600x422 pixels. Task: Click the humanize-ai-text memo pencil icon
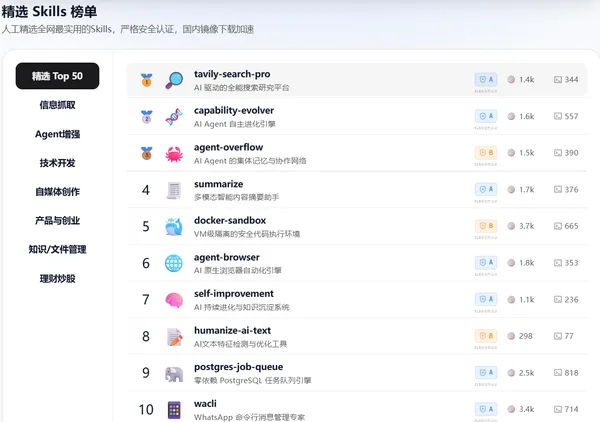point(174,337)
